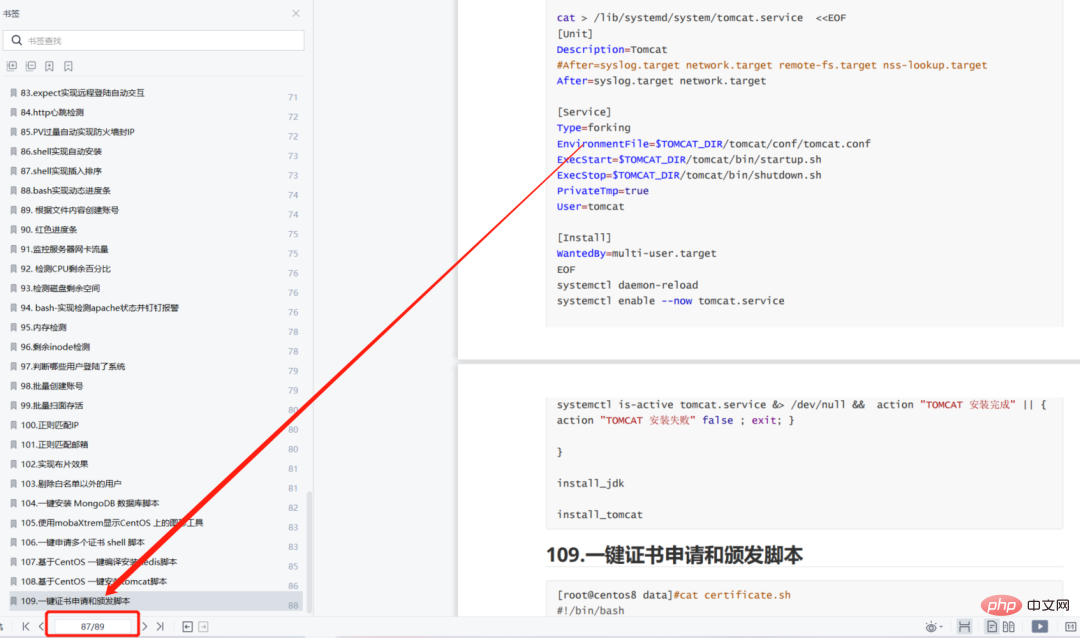Toggle fit-width view icon
This screenshot has height=638, width=1080.
(964, 626)
